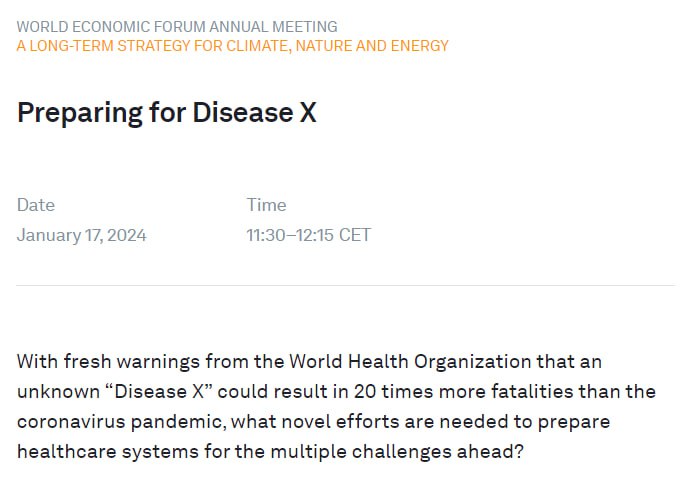Click the word unknown in the description
The height and width of the screenshot is (484, 686).
click(58, 391)
